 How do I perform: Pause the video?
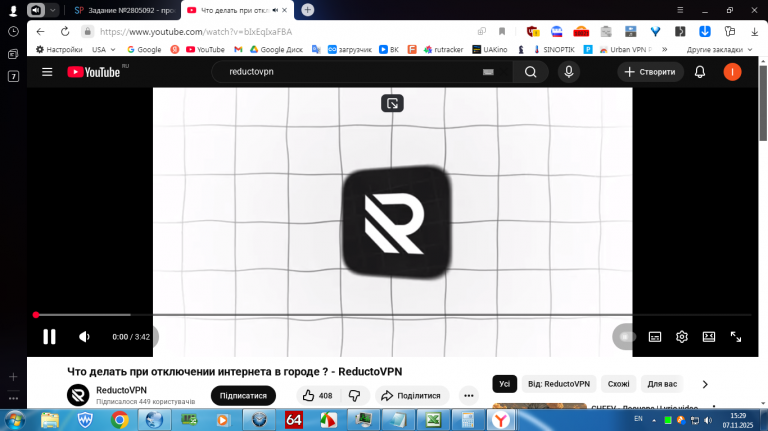[49, 336]
